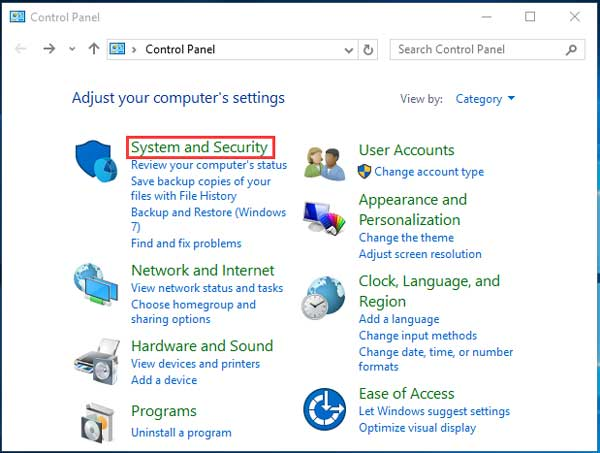Expand the address bar history dropdown
This screenshot has height=453, width=600.
coord(348,49)
